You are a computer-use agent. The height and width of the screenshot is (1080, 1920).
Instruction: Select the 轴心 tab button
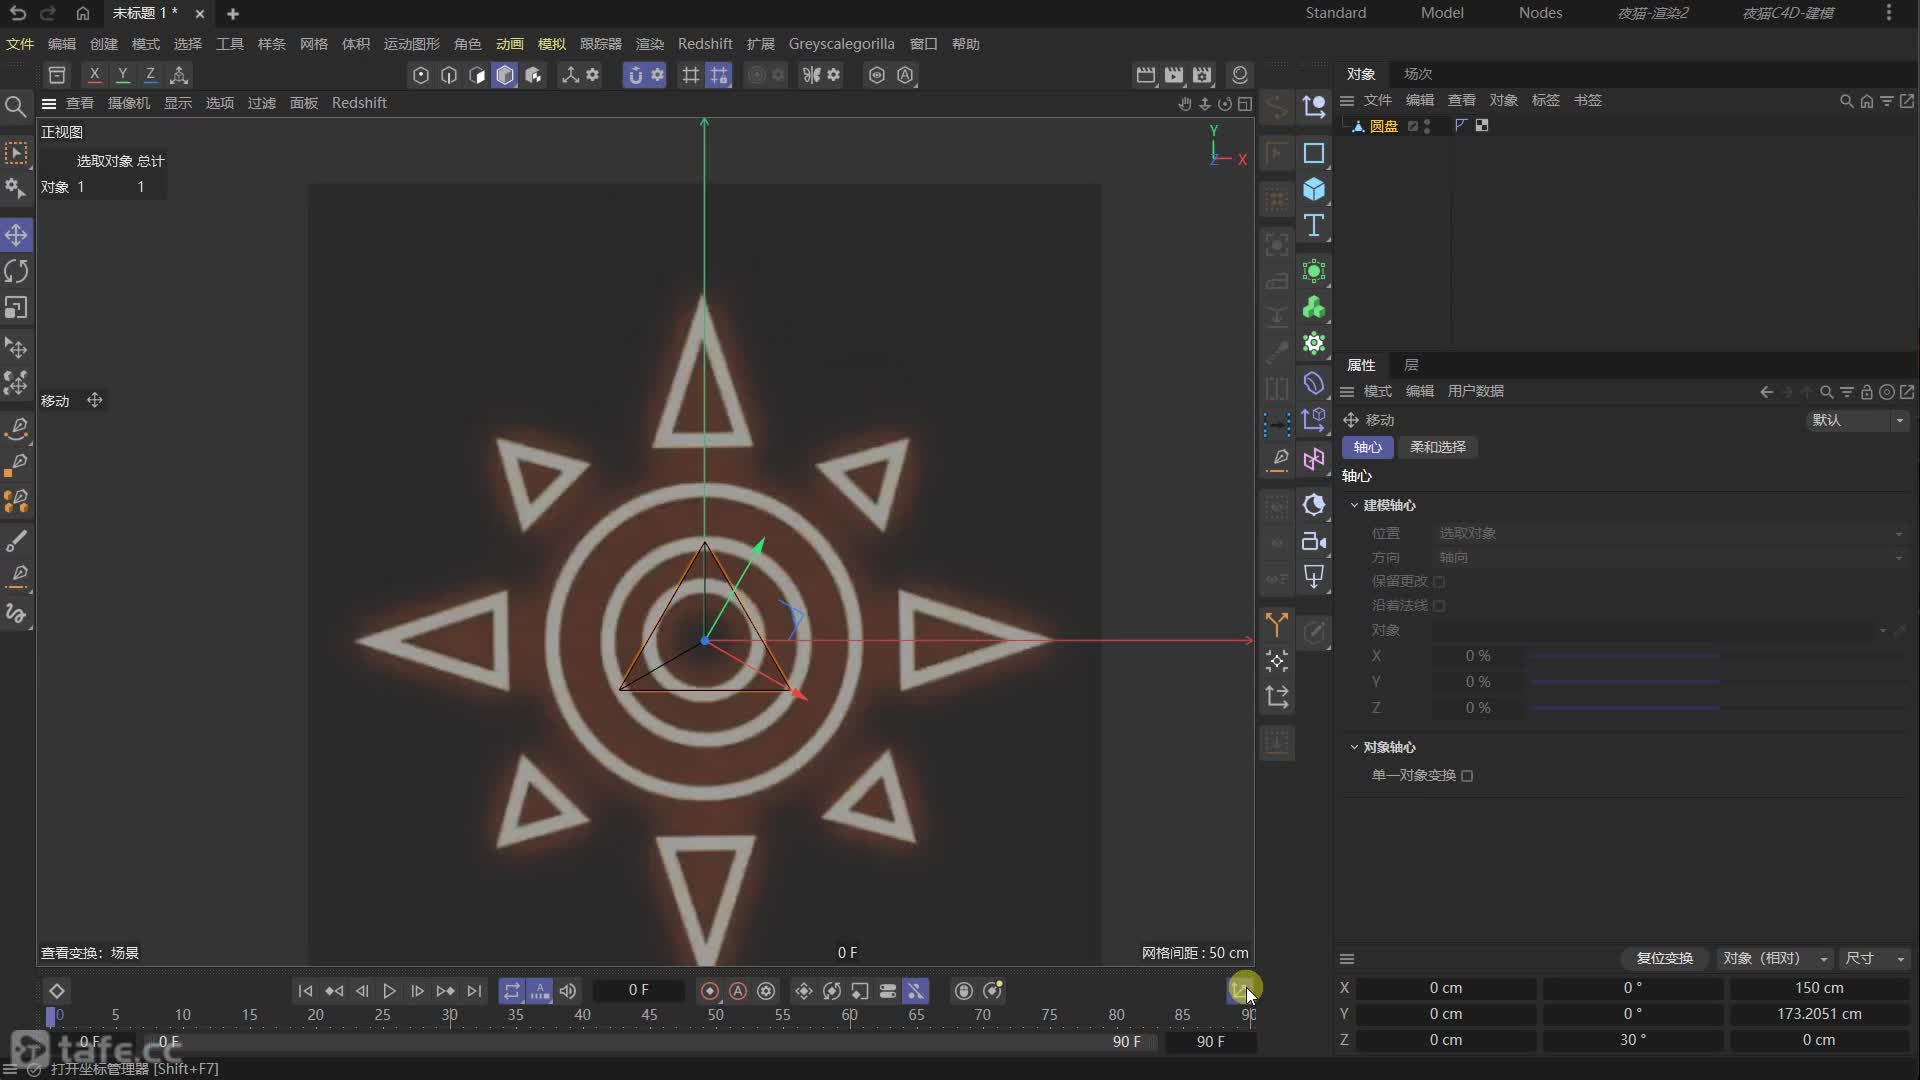click(1367, 448)
